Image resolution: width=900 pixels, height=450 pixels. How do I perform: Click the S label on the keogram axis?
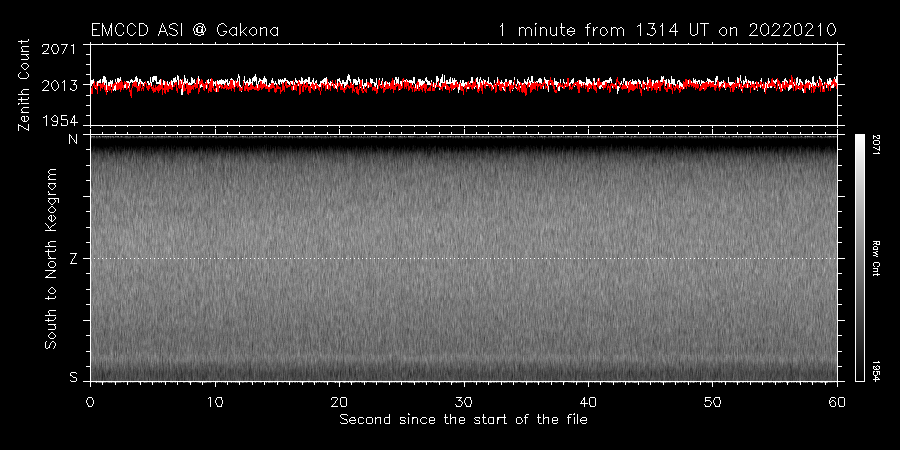coord(73,377)
